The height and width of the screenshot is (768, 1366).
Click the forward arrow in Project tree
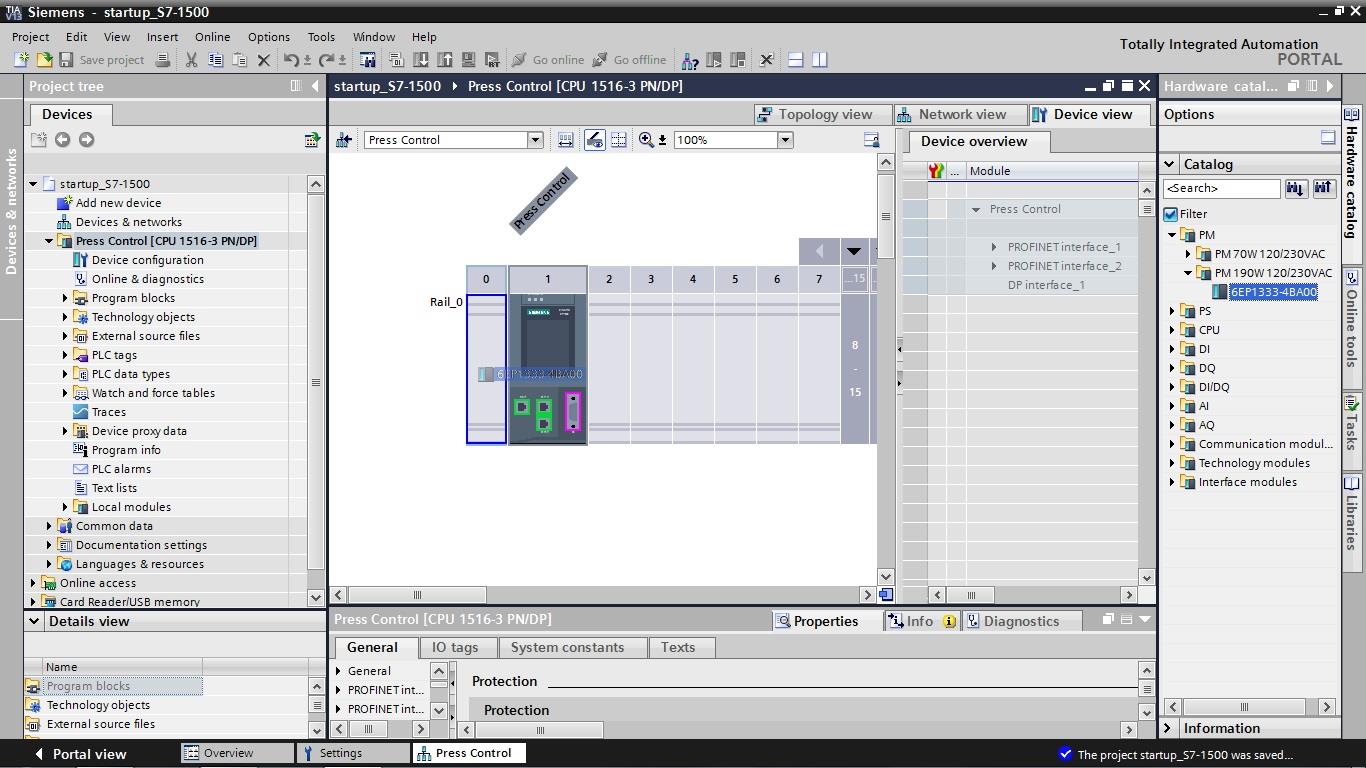click(86, 140)
